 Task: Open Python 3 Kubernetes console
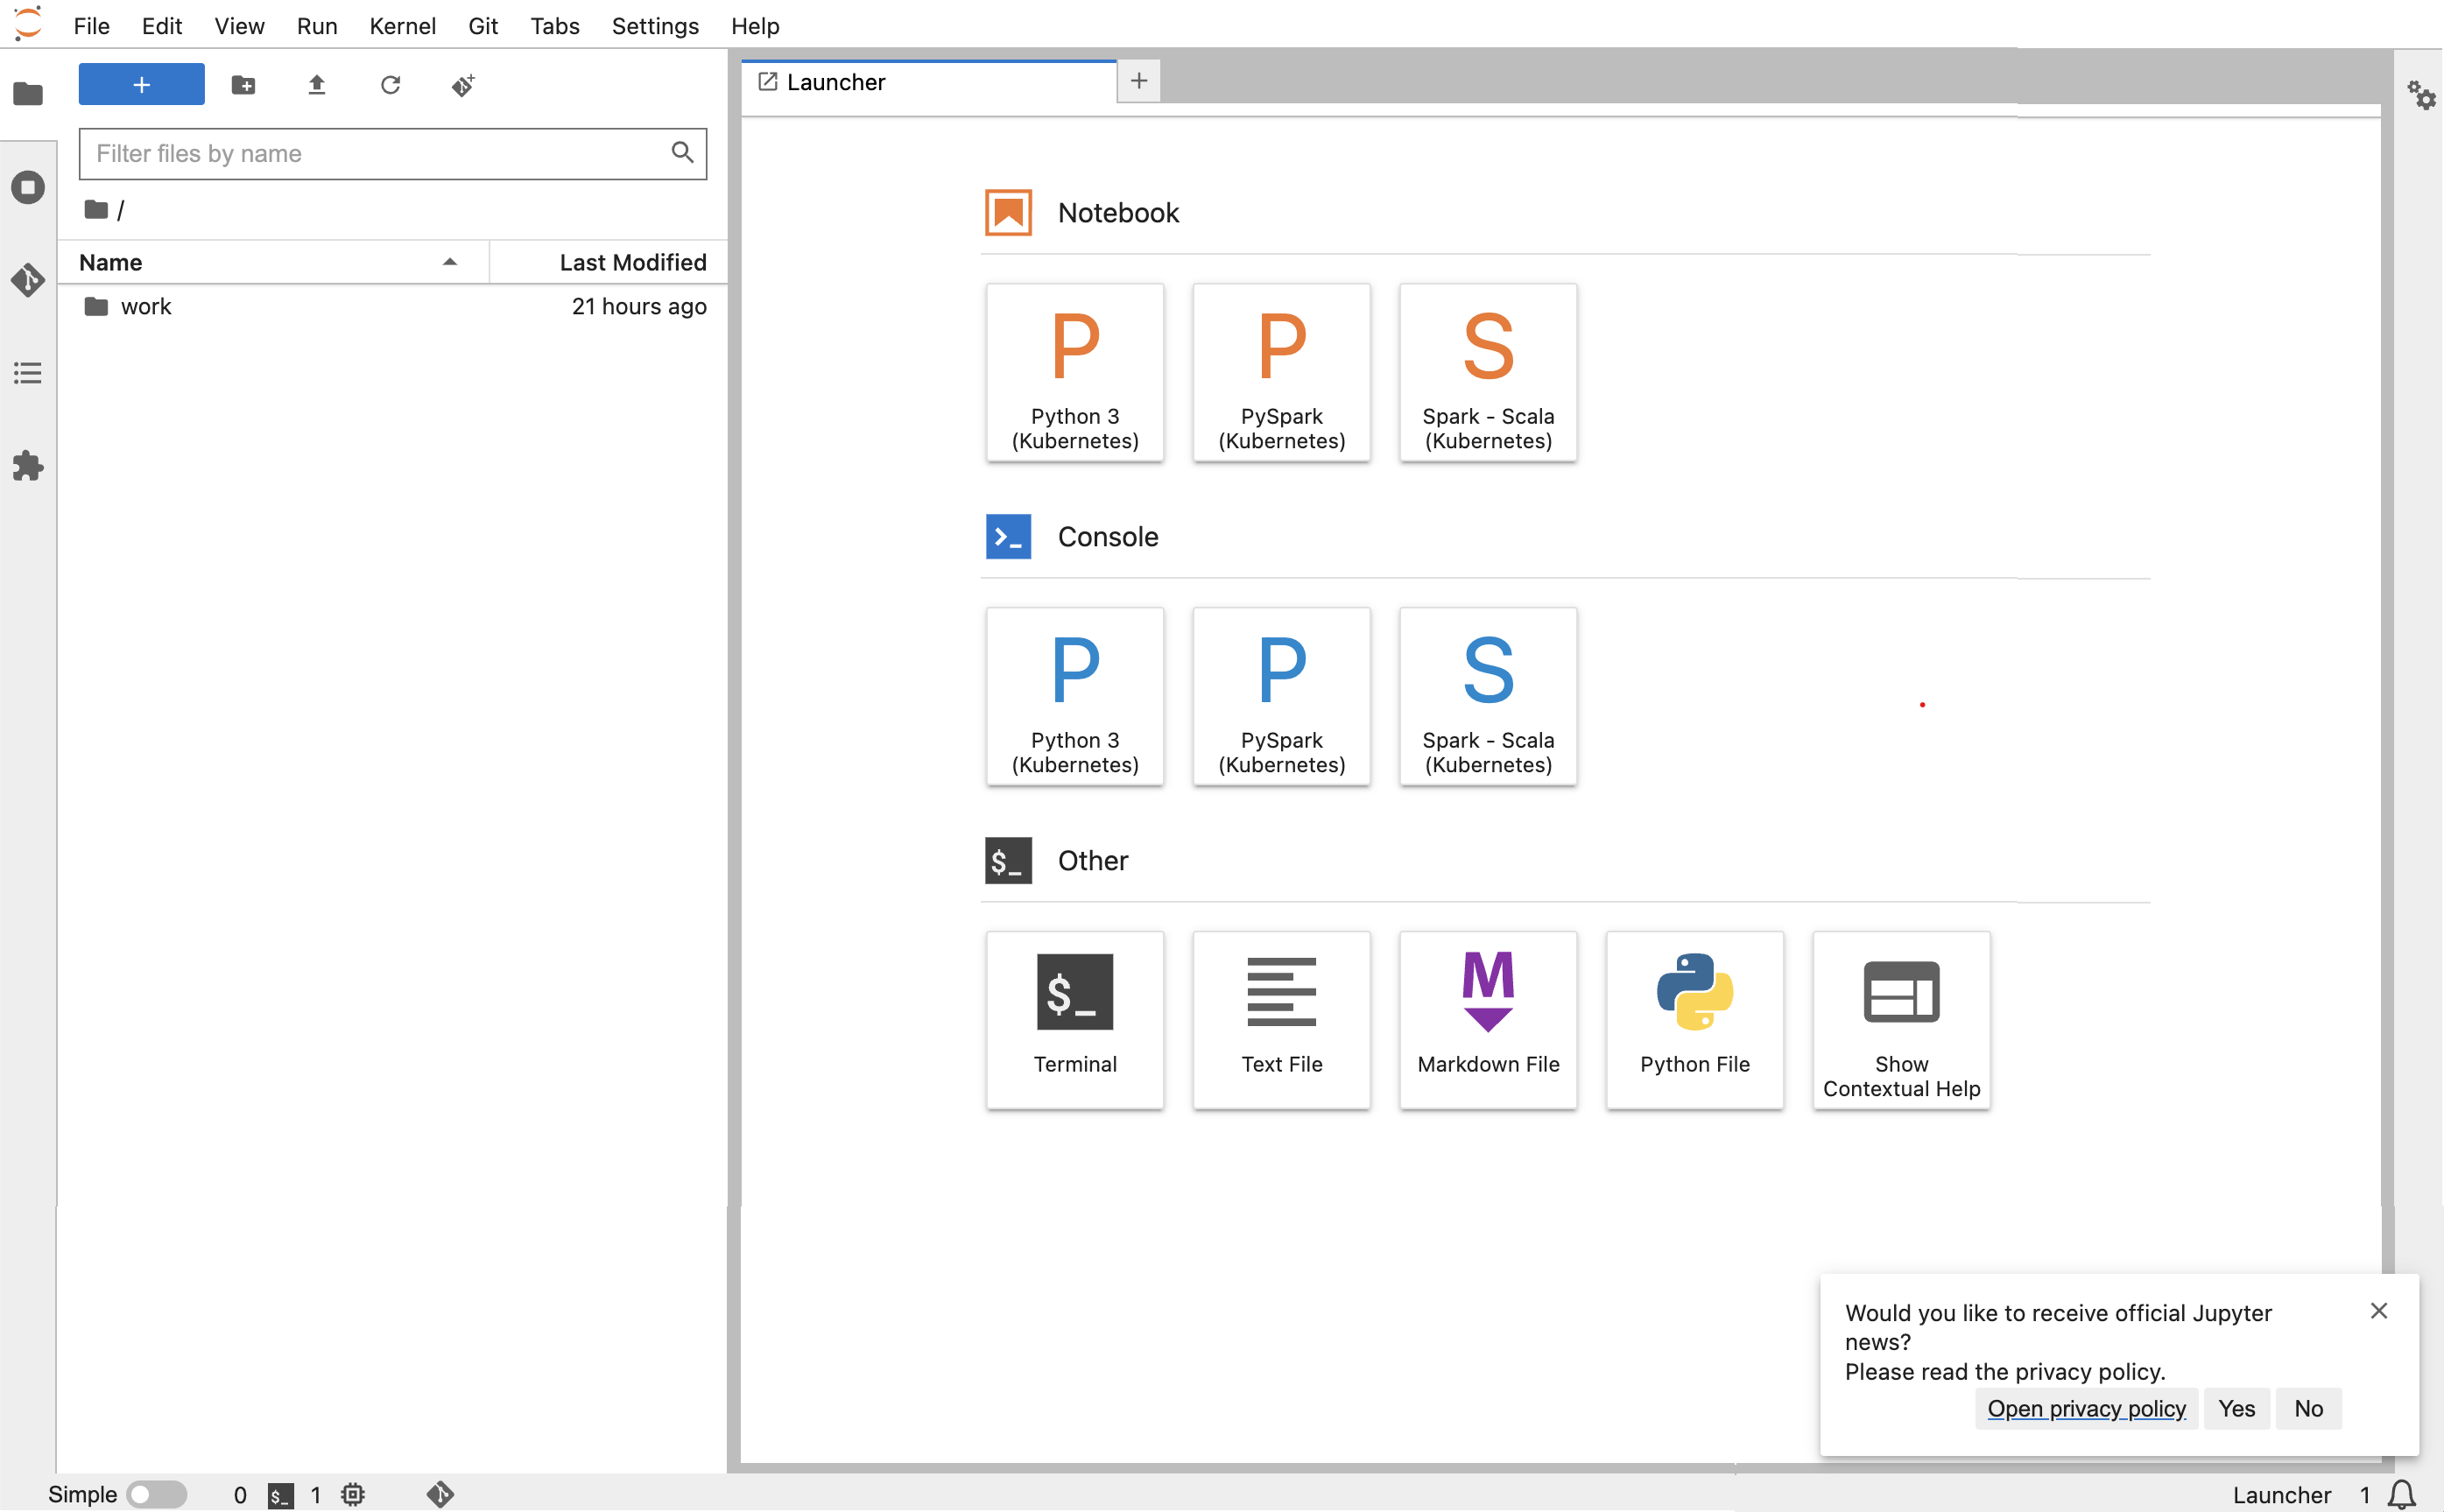pyautogui.click(x=1074, y=693)
